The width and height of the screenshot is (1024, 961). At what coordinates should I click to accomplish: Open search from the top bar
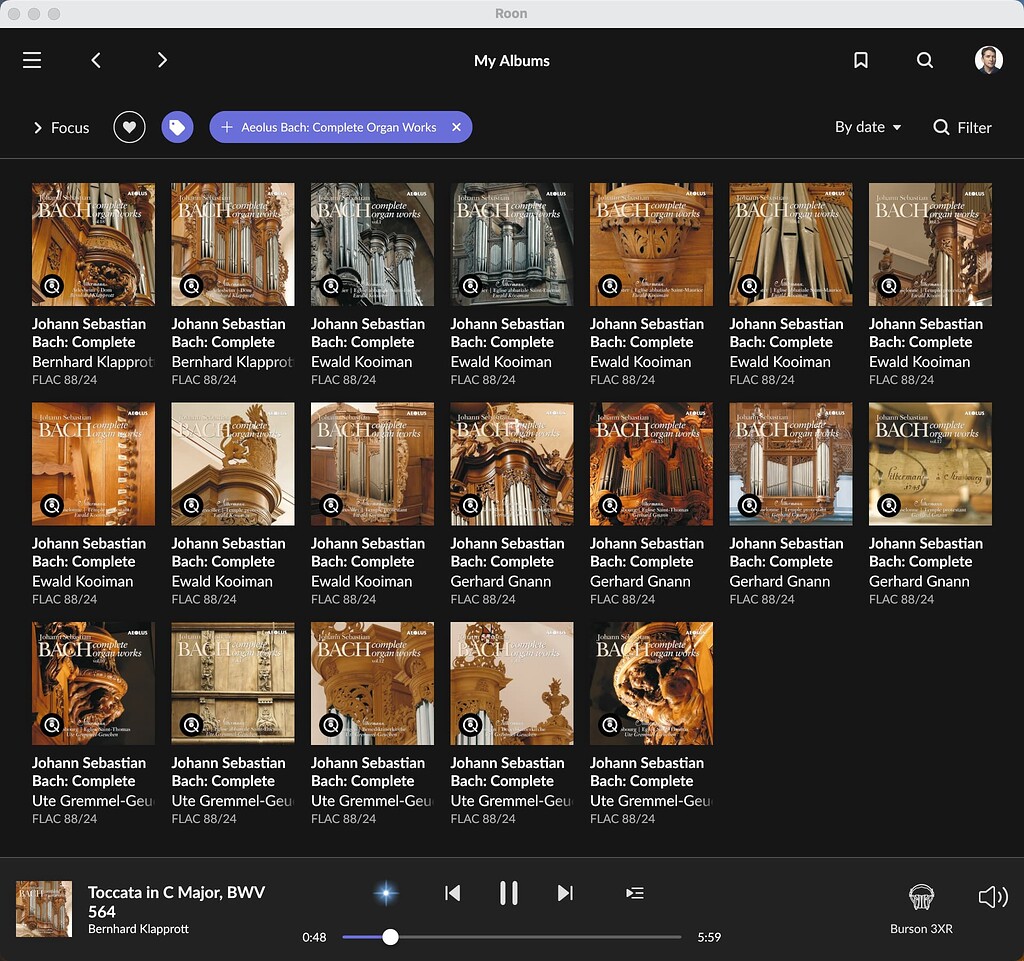point(925,60)
